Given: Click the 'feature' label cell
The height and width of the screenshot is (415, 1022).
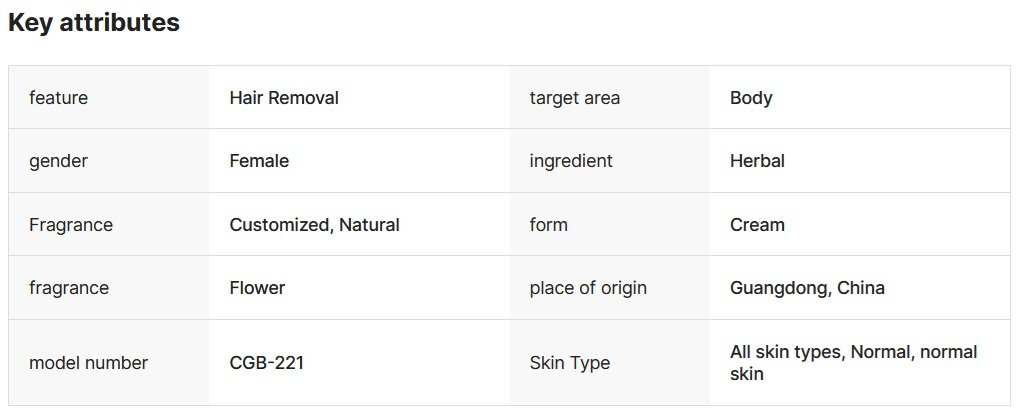Looking at the screenshot, I should click(58, 98).
